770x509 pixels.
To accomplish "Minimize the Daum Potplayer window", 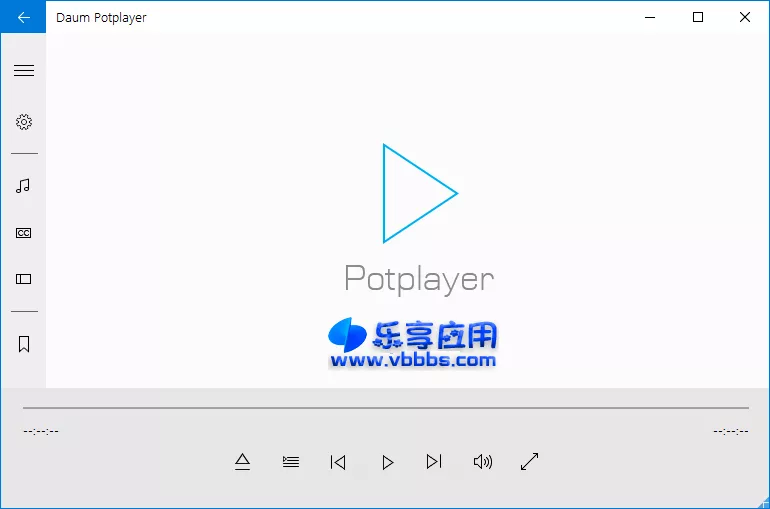I will pos(650,17).
